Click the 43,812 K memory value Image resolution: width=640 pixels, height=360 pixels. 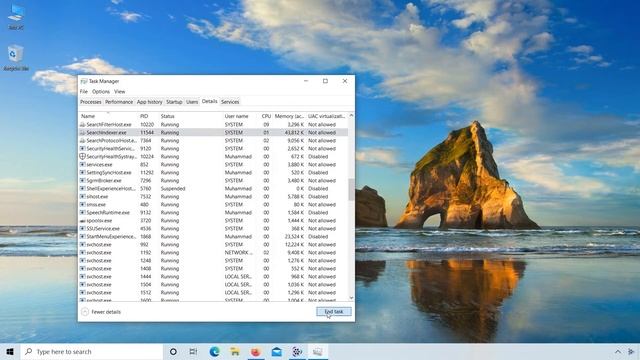(294, 133)
